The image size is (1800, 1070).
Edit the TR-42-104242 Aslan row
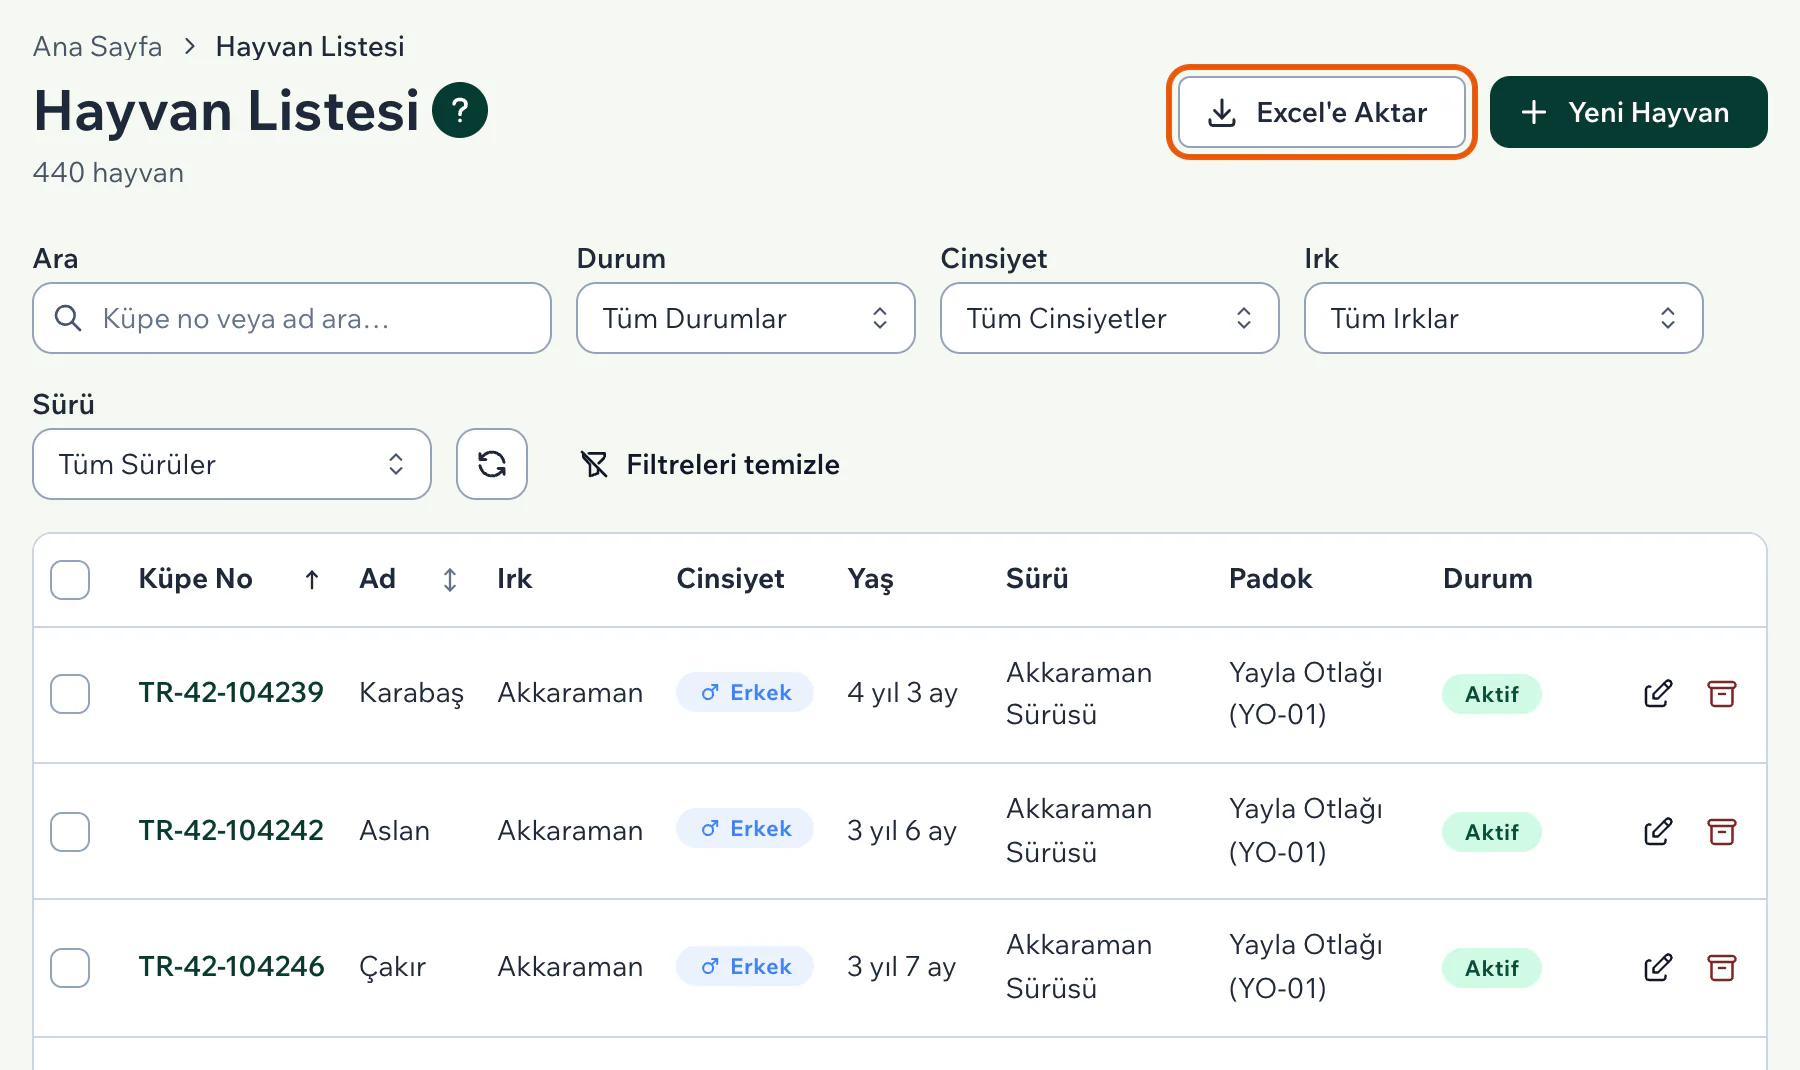[1658, 831]
